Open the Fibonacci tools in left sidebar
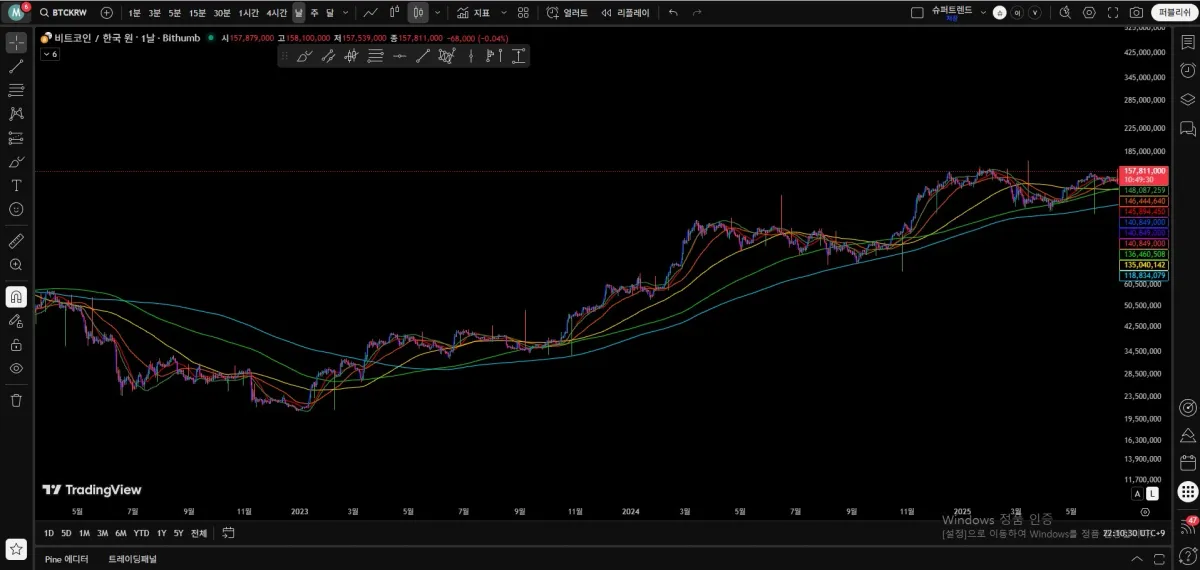1200x570 pixels. pos(16,90)
